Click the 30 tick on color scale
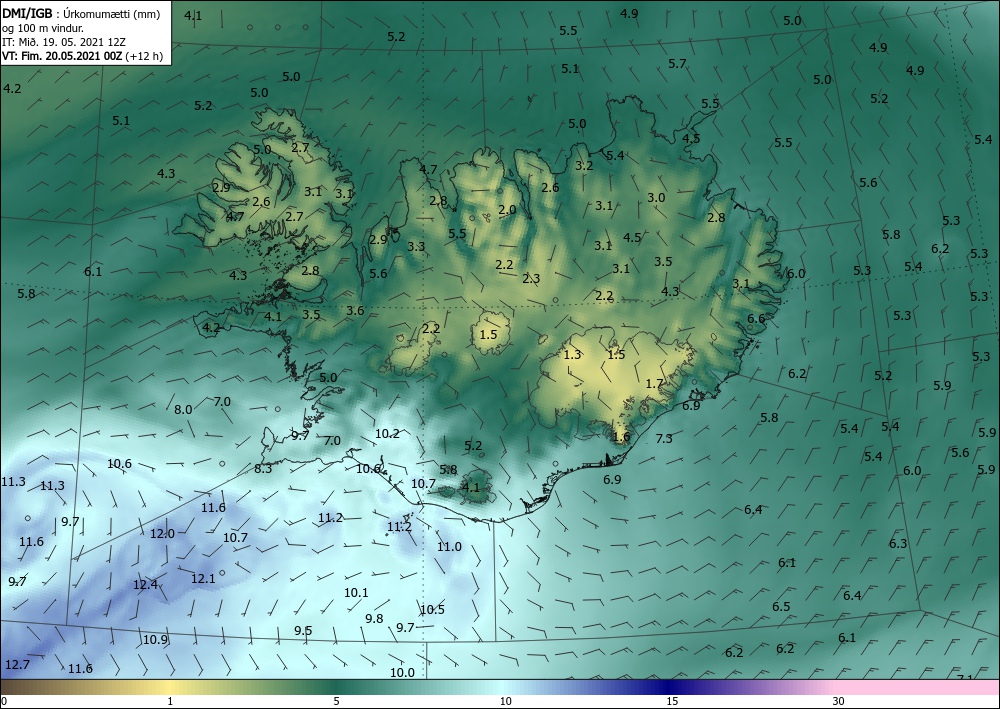1000x709 pixels. tap(839, 701)
